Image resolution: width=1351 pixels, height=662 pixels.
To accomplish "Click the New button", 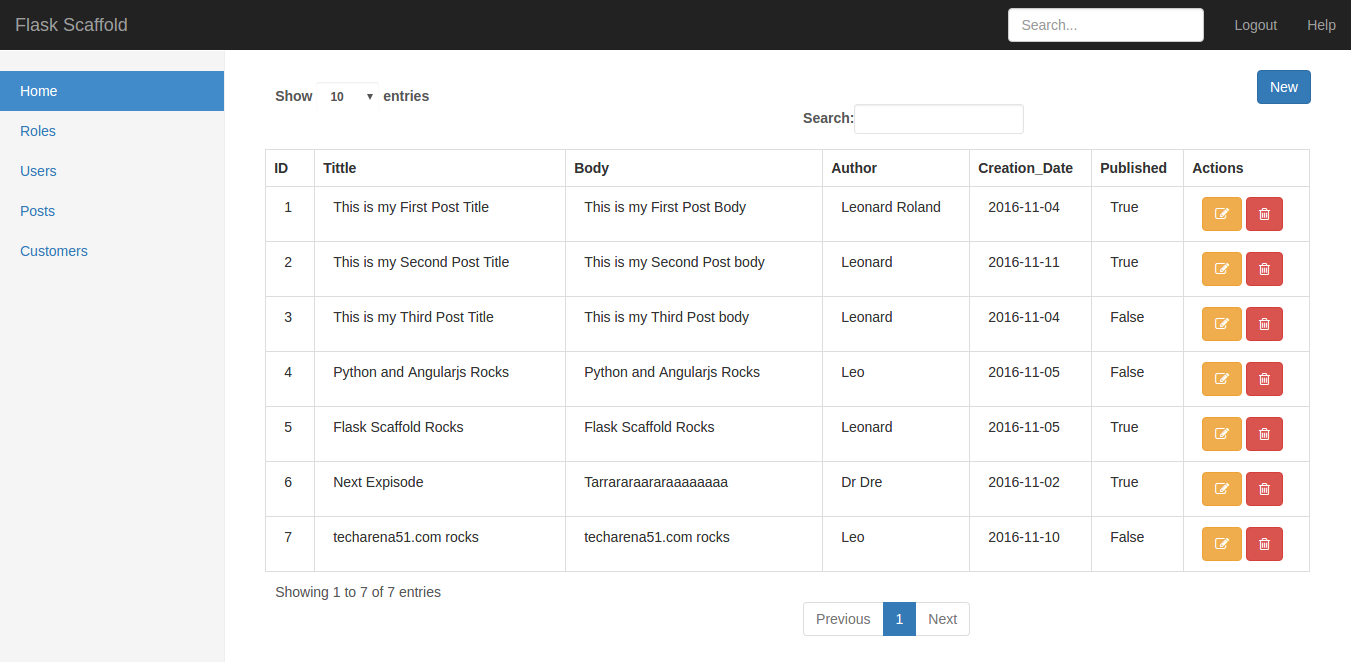I will pos(1283,87).
